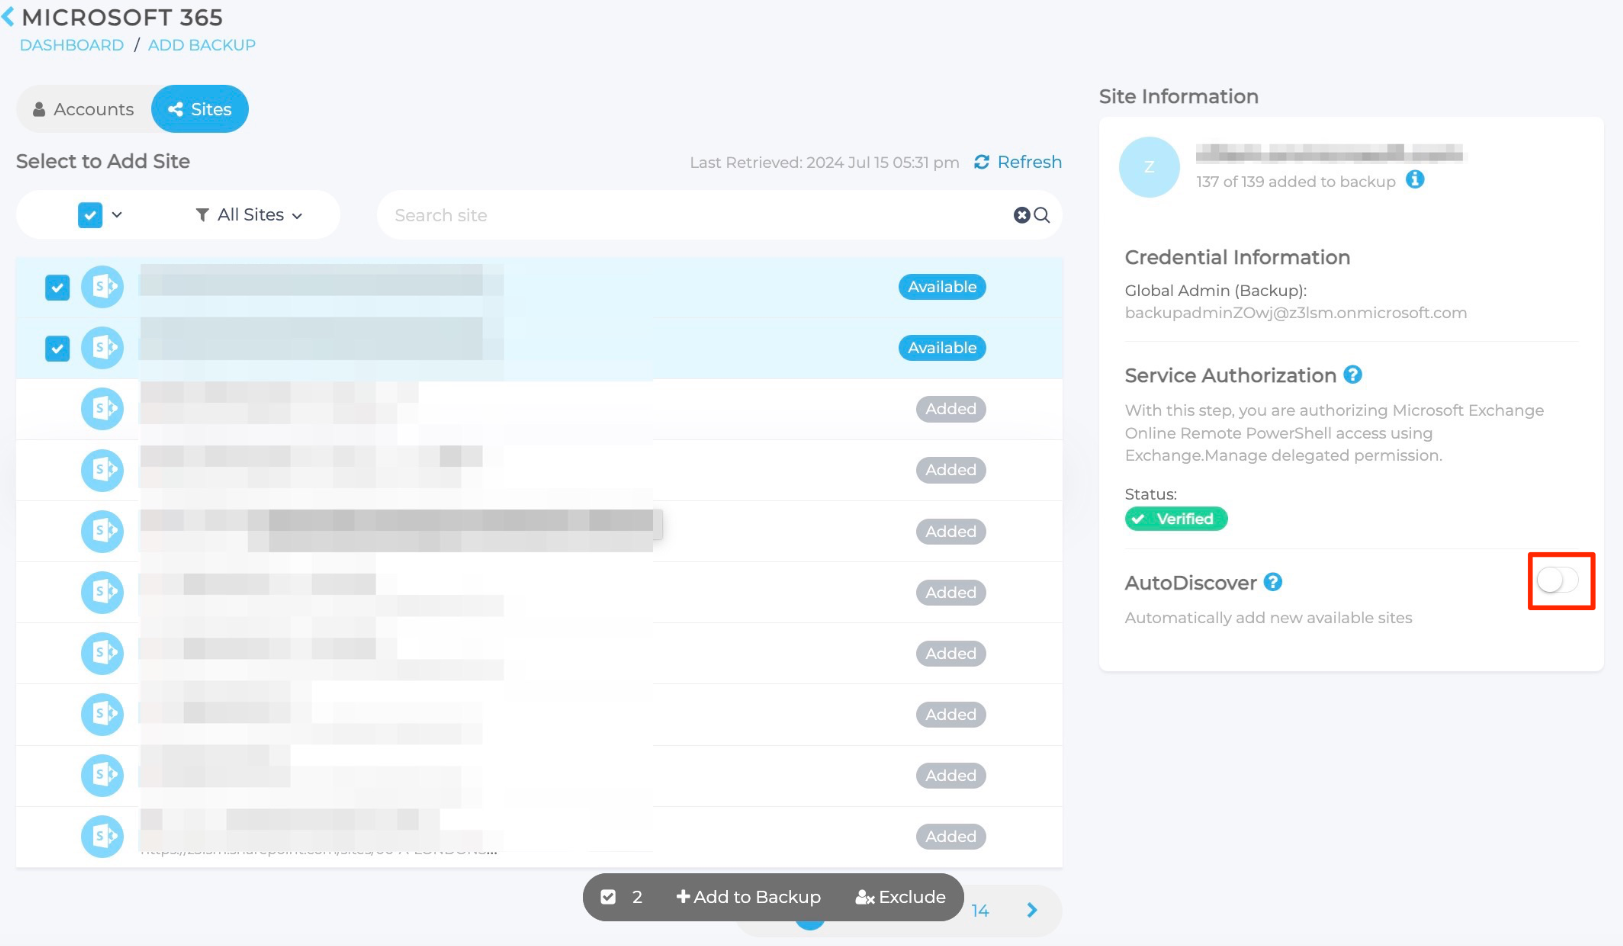Clear the search field with X icon

pos(1021,215)
